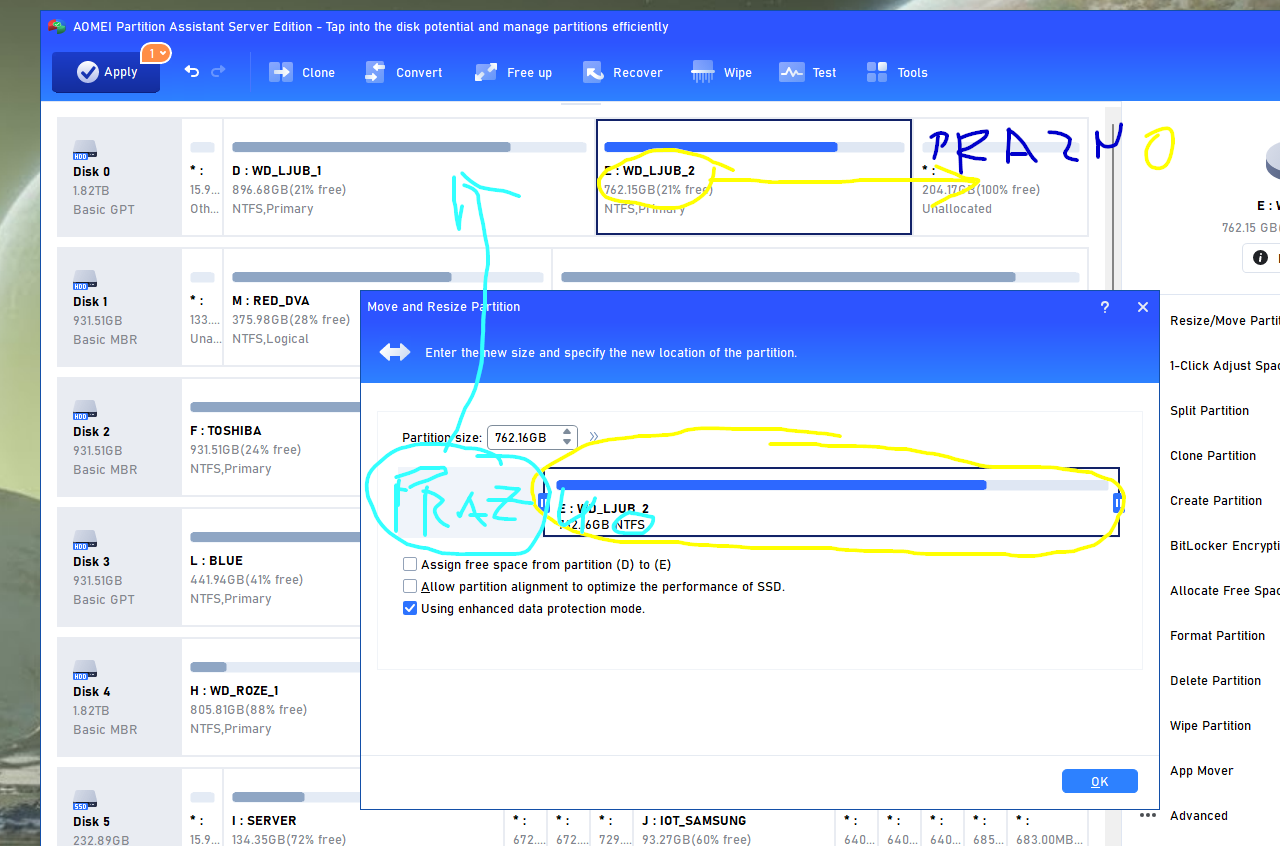
Task: Select Clone Partition in the right panel
Action: point(1213,456)
